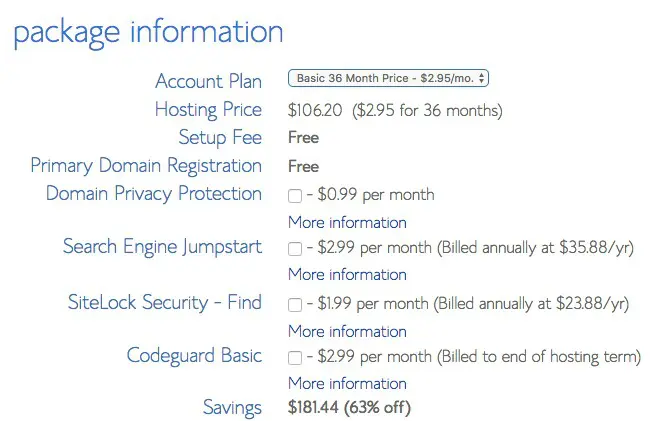Viewport: 659px width, 421px height.
Task: Click the SiteLock Security - Find label
Action: (164, 302)
